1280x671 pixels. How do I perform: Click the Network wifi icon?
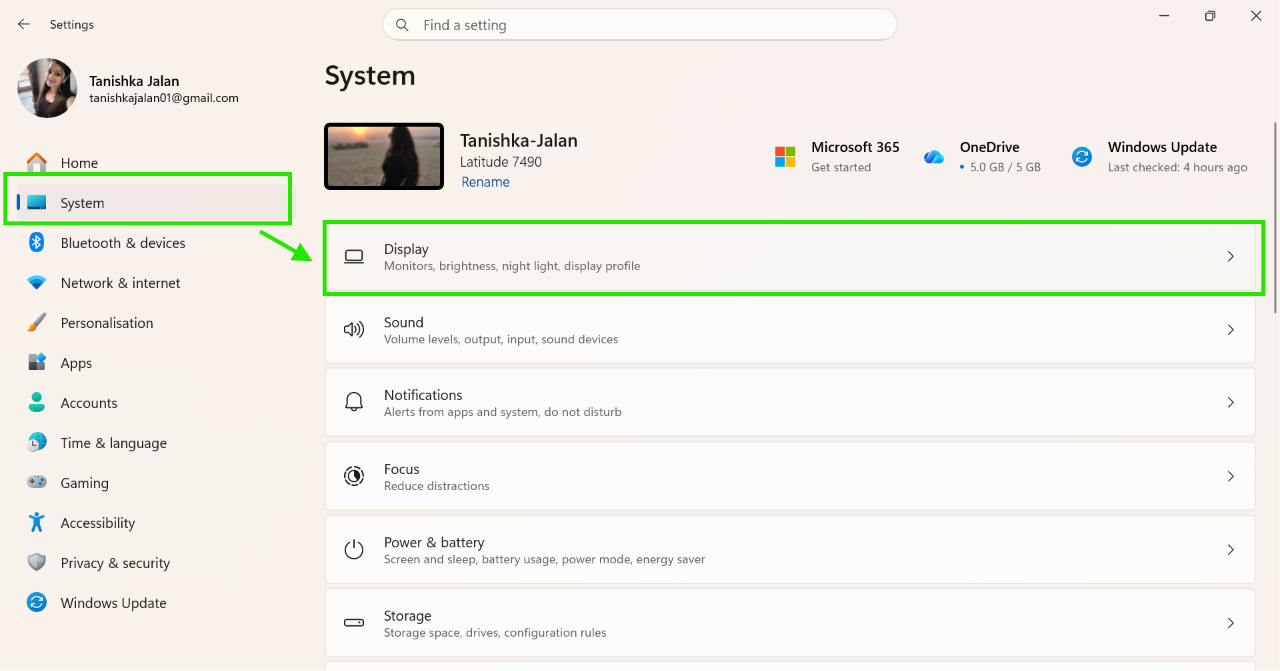[37, 283]
